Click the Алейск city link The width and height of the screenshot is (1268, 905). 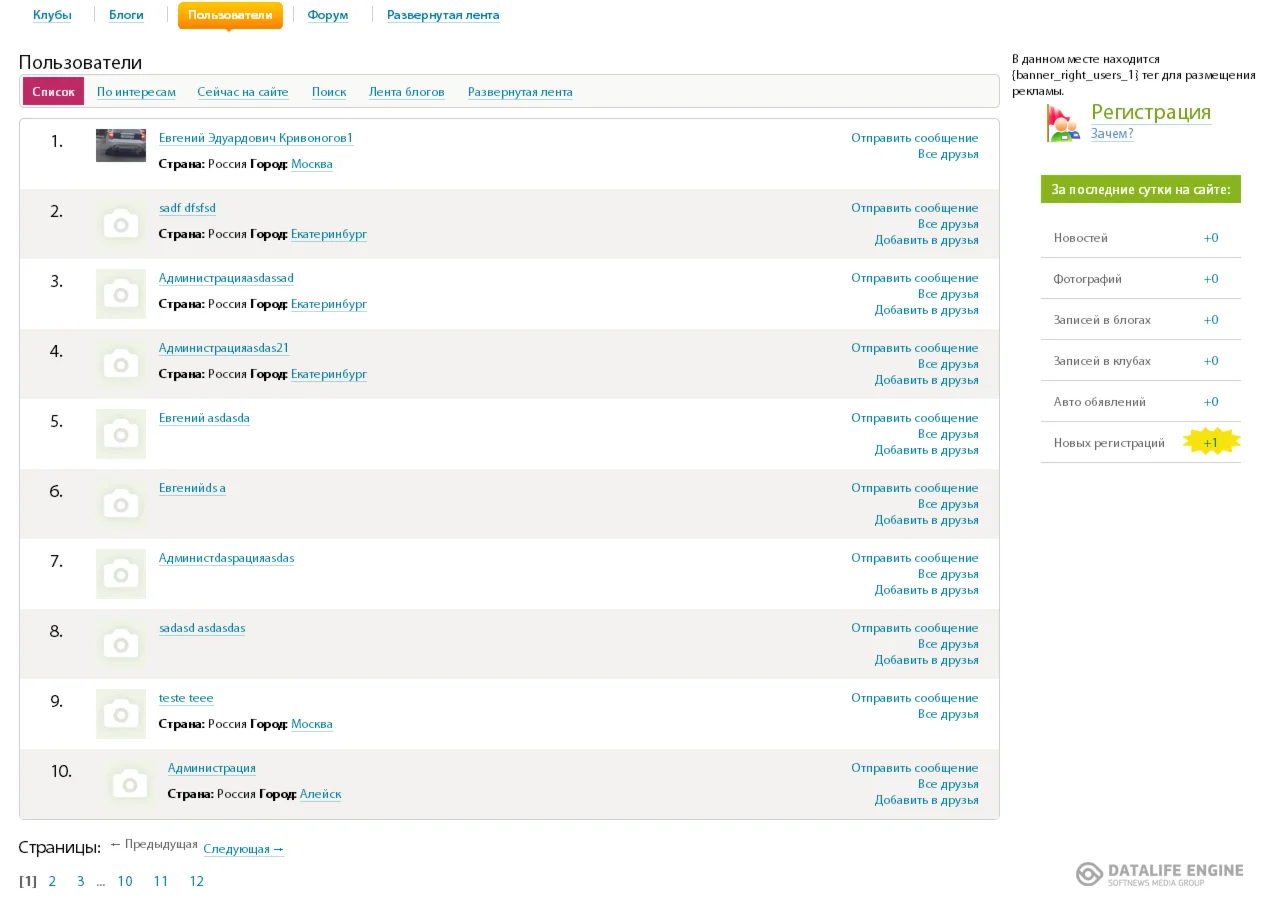[x=321, y=794]
